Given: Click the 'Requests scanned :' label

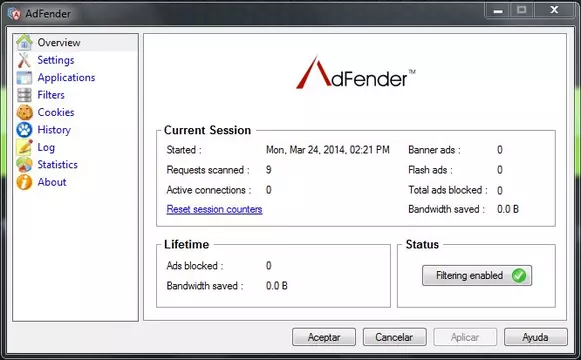Looking at the screenshot, I should [208, 170].
